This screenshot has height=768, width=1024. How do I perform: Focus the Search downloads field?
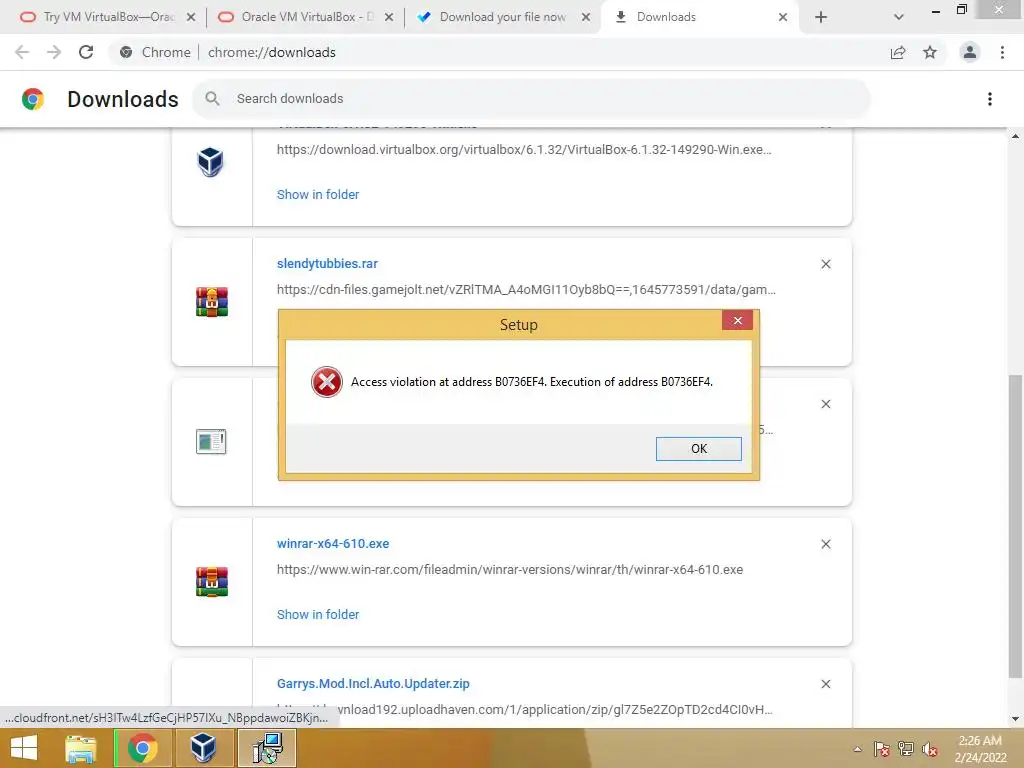pyautogui.click(x=531, y=99)
